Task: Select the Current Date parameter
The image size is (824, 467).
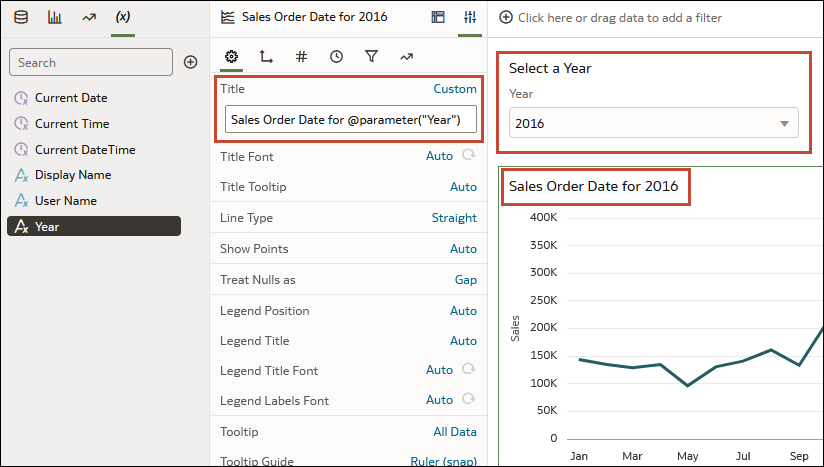Action: tap(71, 98)
